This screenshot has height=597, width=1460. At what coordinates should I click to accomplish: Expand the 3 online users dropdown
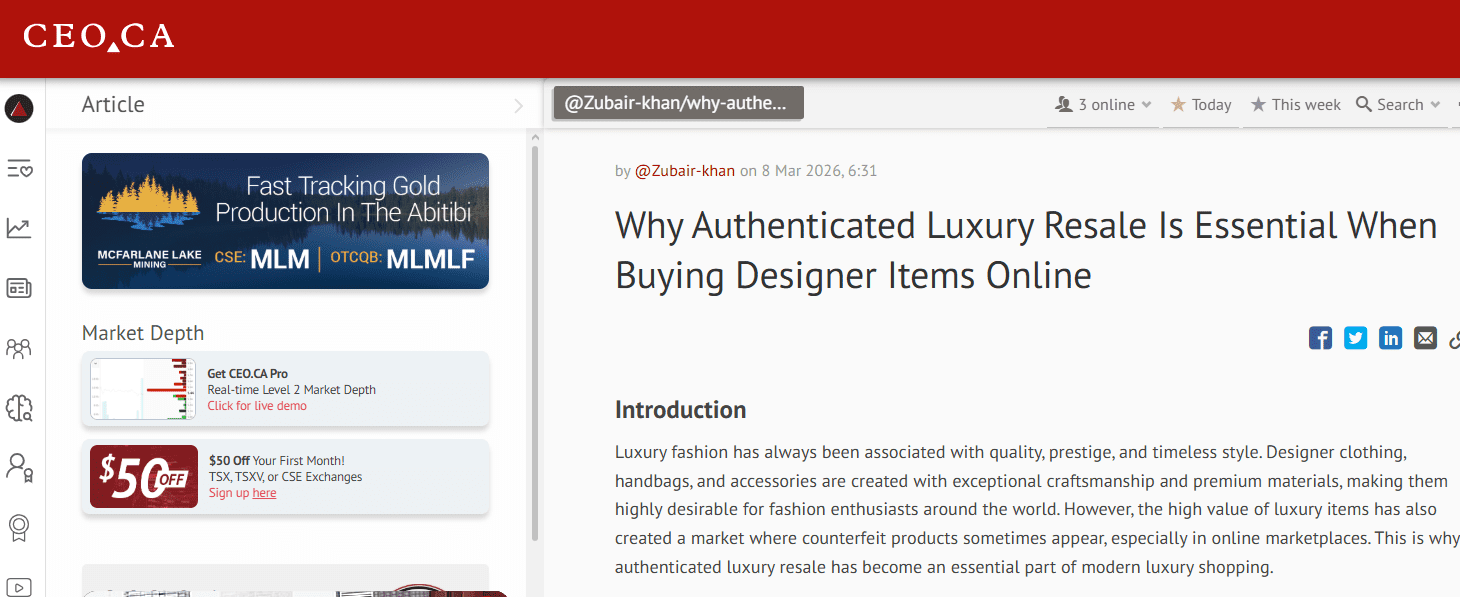[1104, 105]
